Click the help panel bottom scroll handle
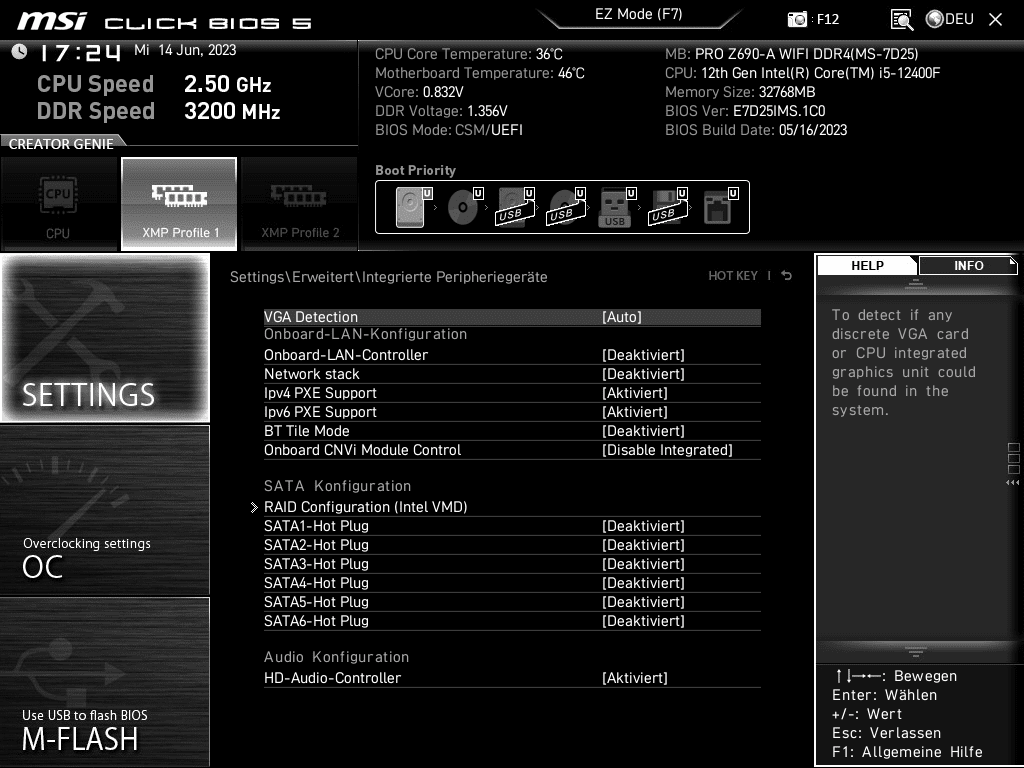The width and height of the screenshot is (1024, 768). point(916,651)
